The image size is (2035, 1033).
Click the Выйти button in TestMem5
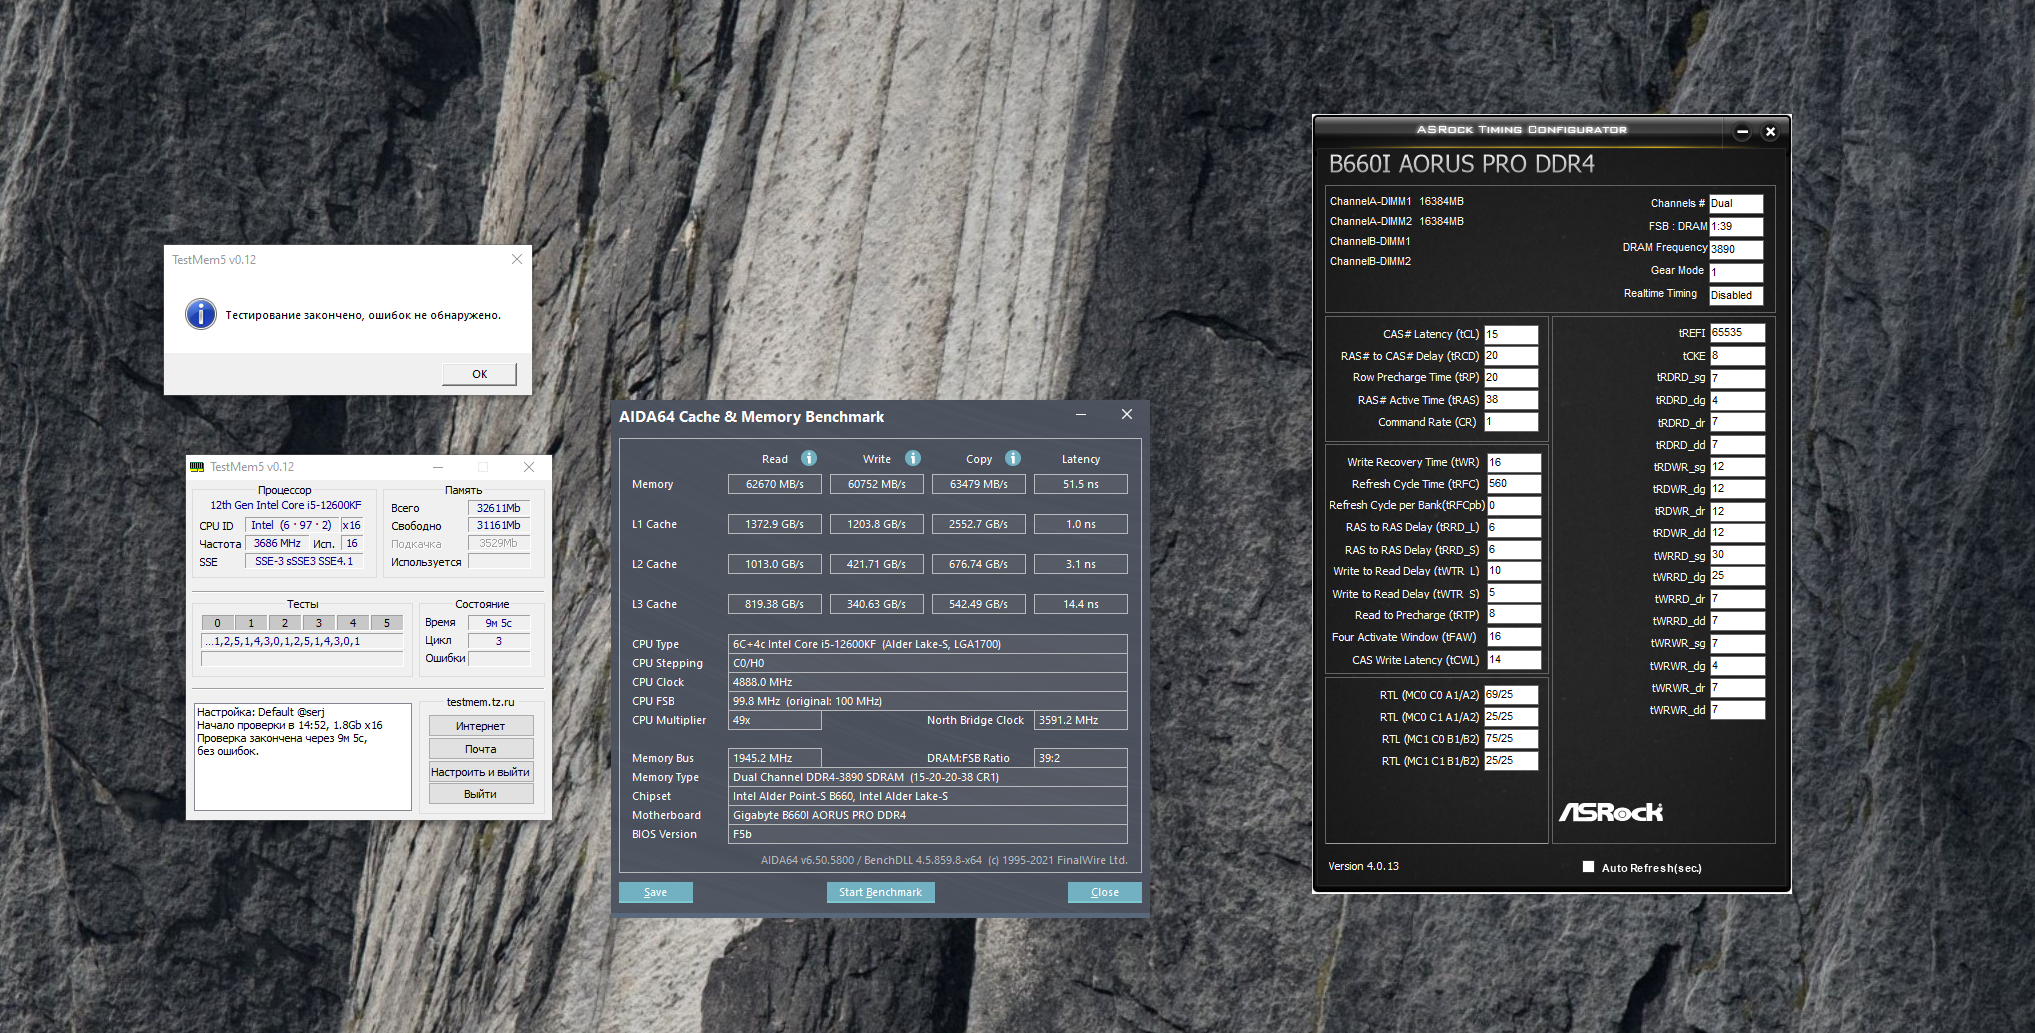click(x=480, y=794)
